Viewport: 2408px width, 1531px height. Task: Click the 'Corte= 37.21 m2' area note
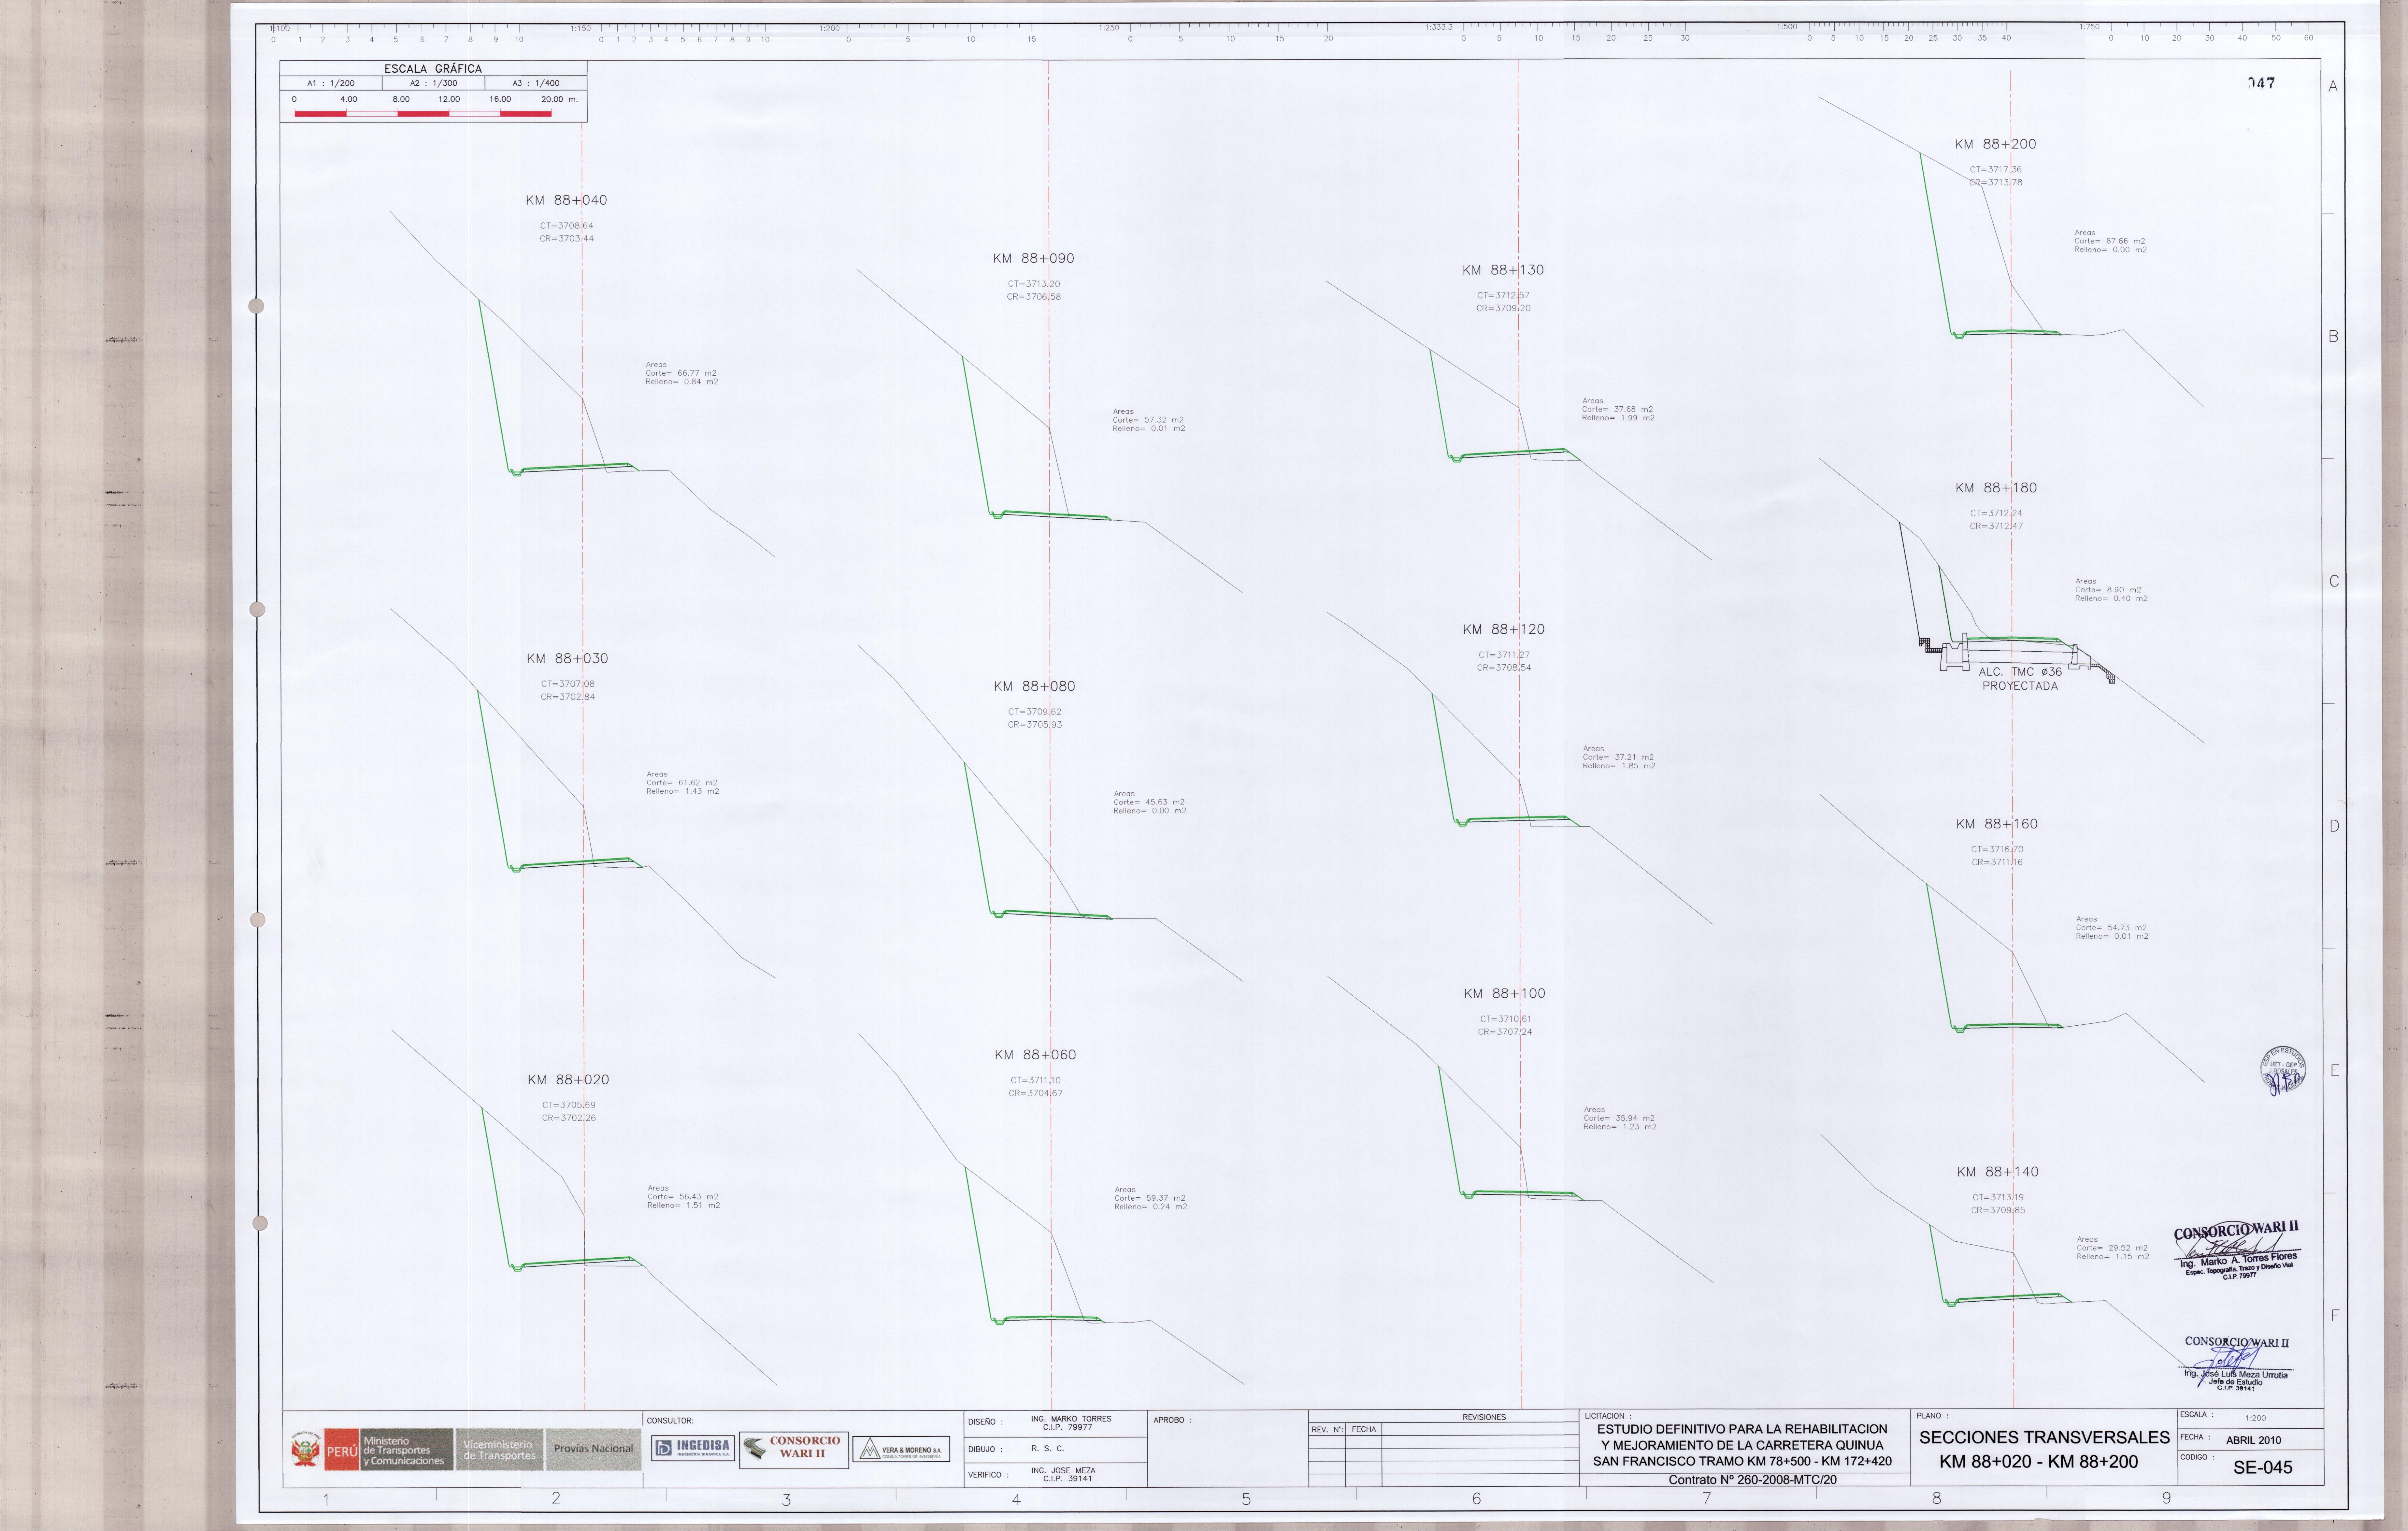pos(1618,757)
